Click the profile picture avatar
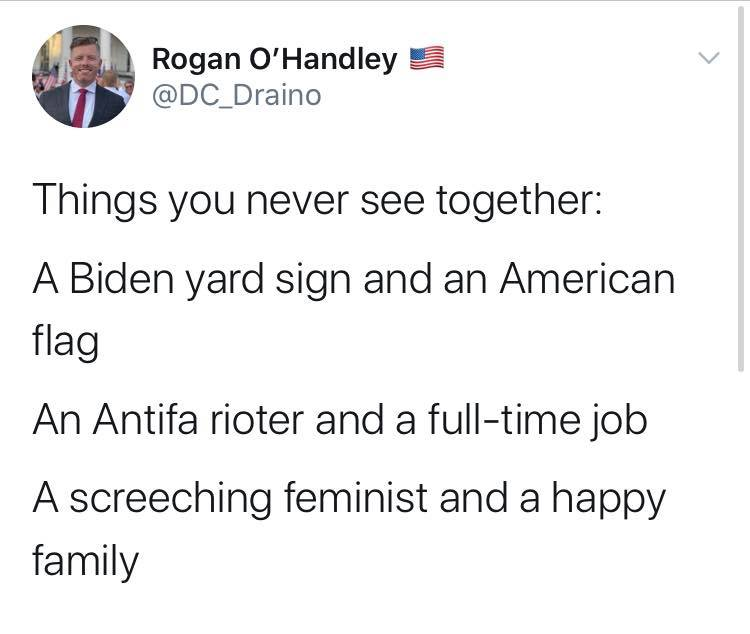750x634 pixels. coord(83,78)
